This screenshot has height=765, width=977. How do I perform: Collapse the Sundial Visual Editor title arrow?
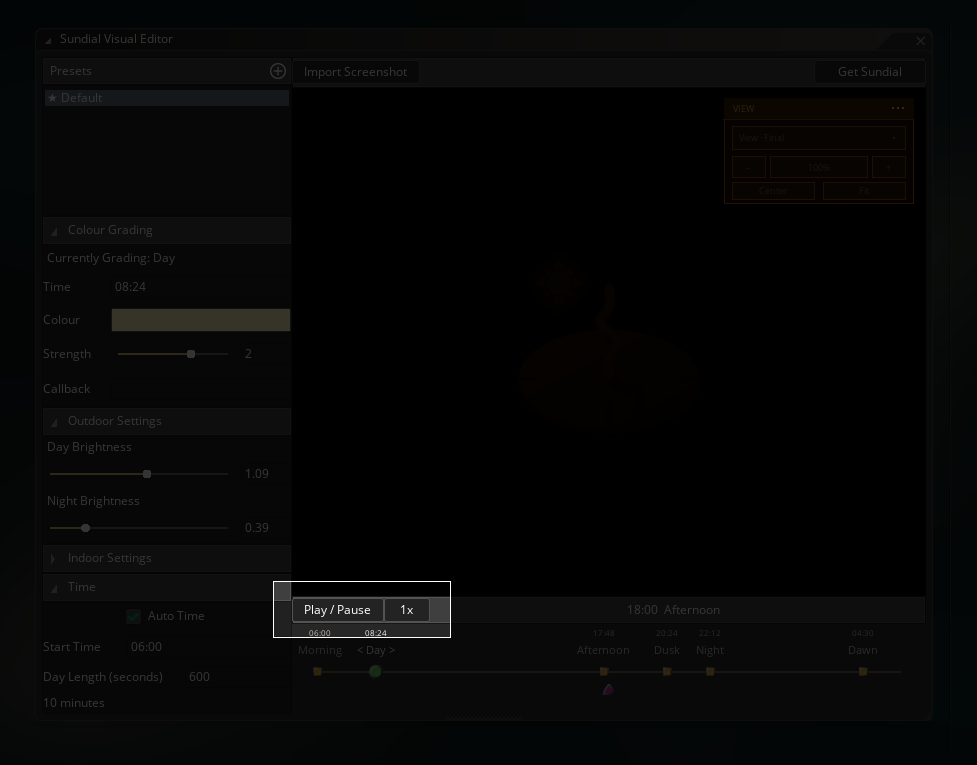coord(48,40)
